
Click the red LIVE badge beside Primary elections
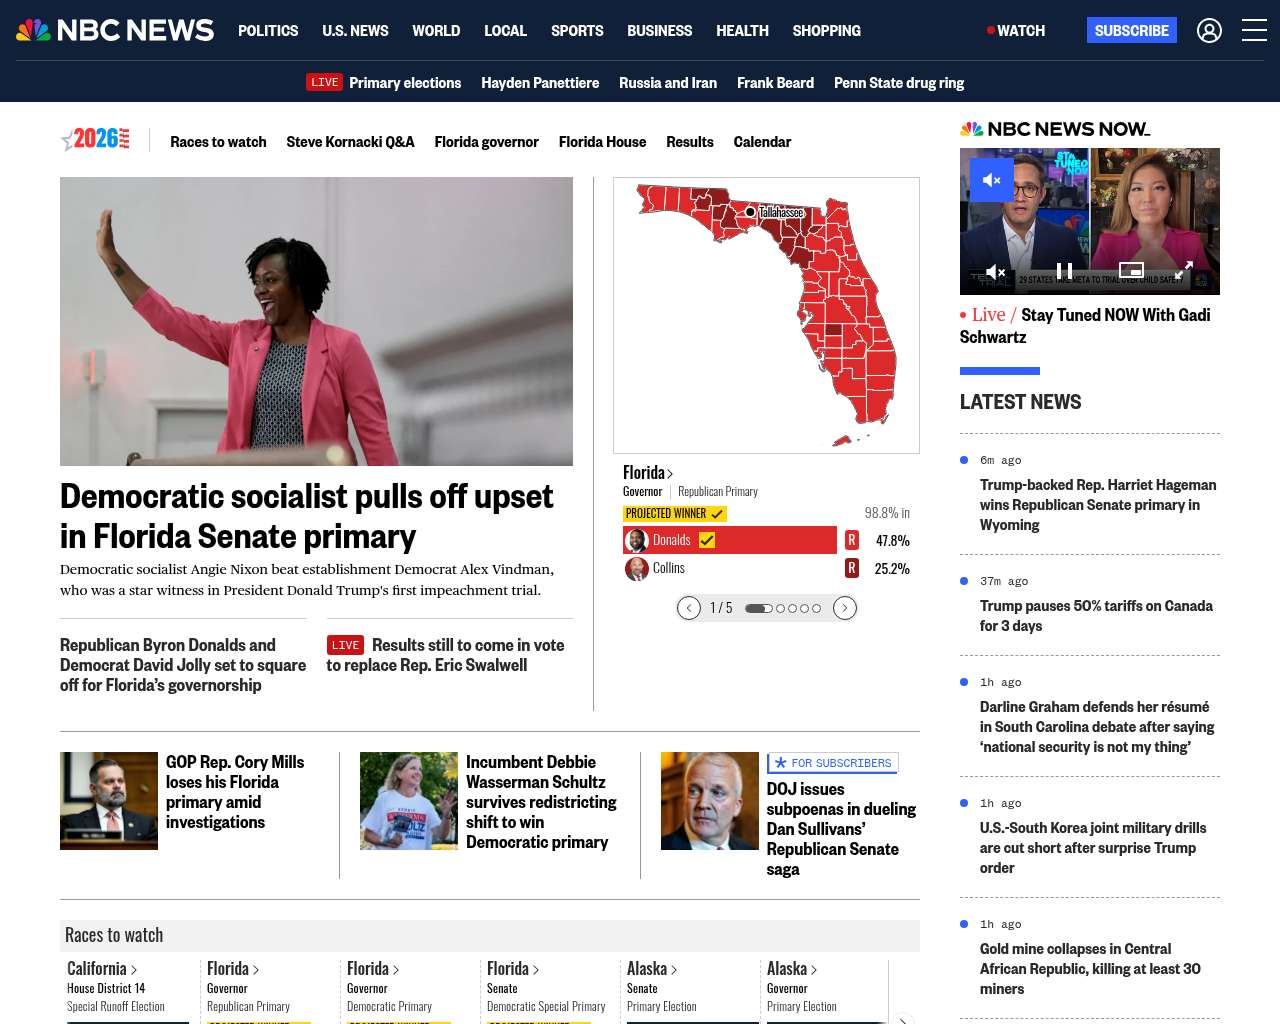(x=324, y=82)
